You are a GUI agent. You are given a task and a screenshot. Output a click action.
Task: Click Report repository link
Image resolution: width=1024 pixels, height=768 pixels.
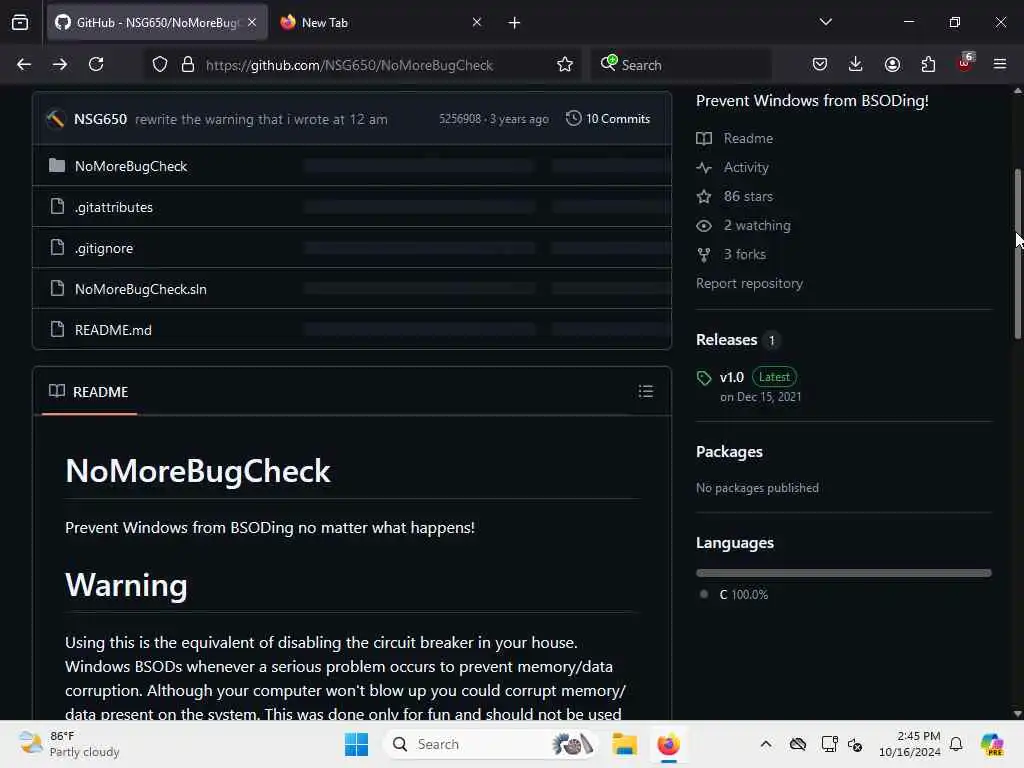(x=749, y=283)
